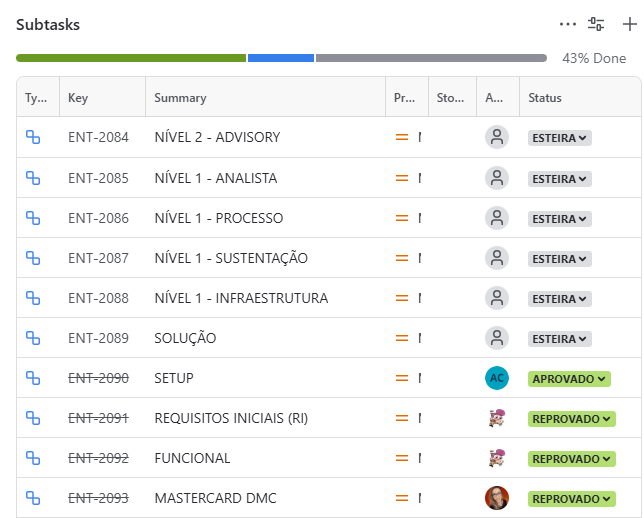Sort by the Type column header
Screen dimensions: 644x518
(x=38, y=97)
